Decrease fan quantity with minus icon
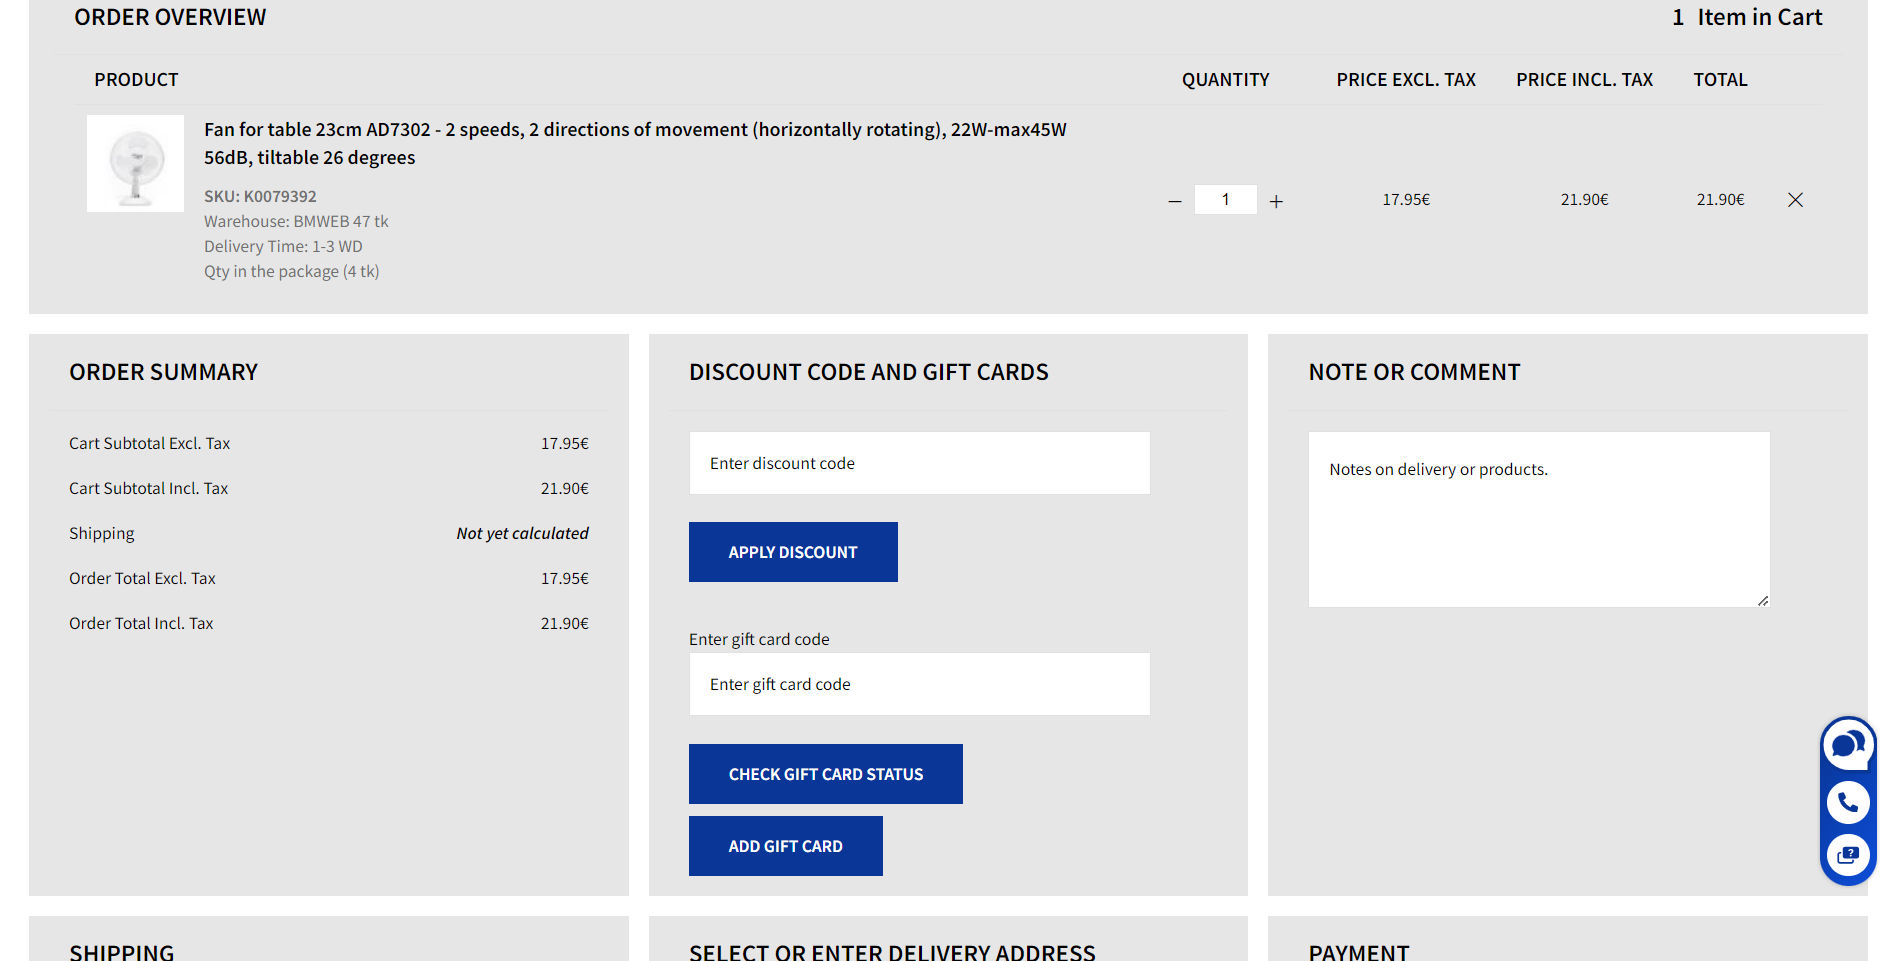 click(x=1175, y=201)
